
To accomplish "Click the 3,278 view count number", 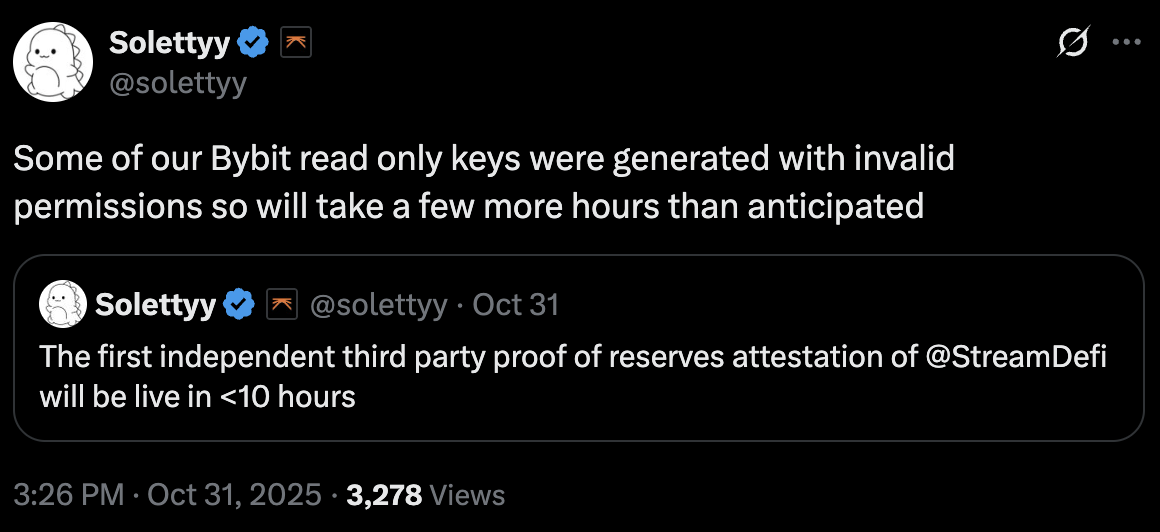I will (383, 494).
